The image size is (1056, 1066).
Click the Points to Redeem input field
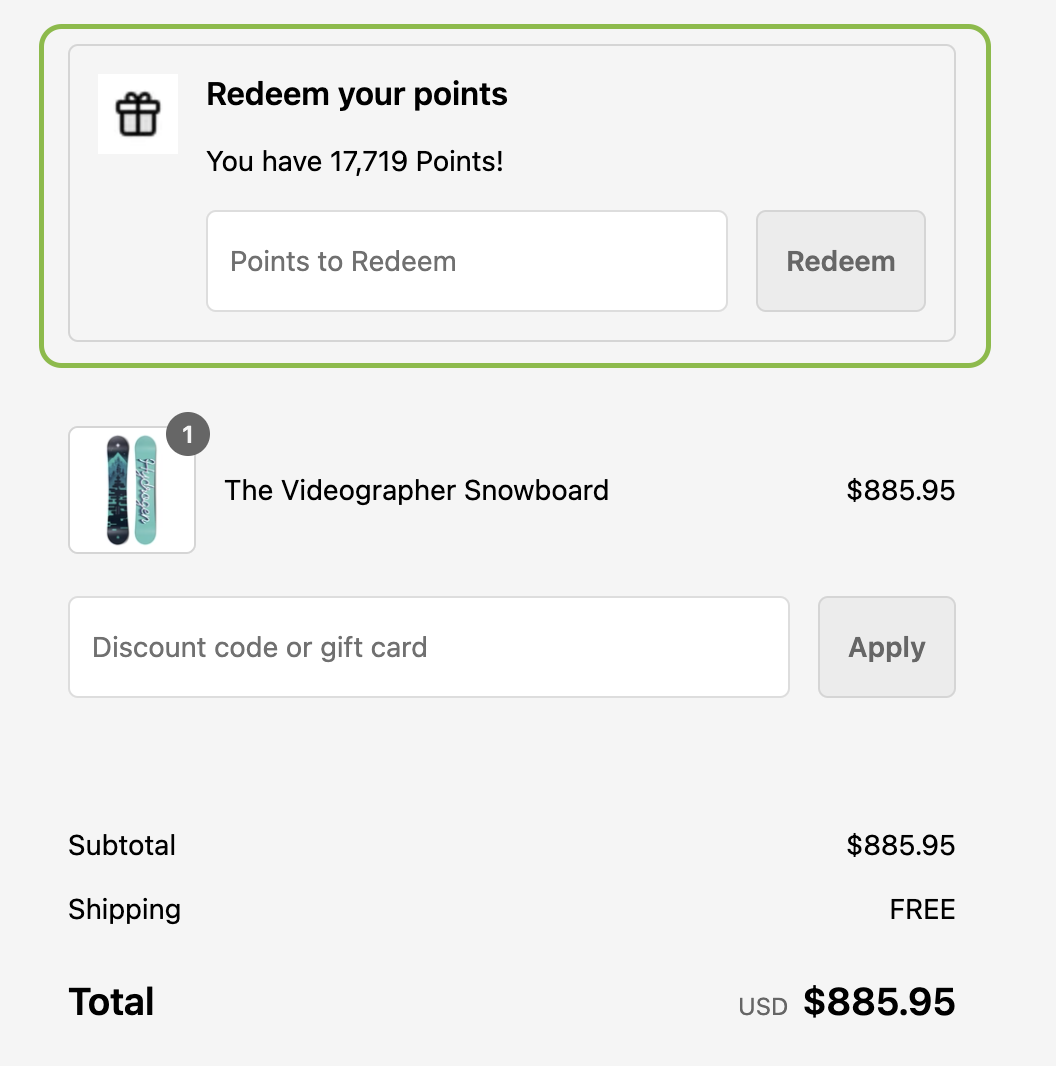coord(466,261)
